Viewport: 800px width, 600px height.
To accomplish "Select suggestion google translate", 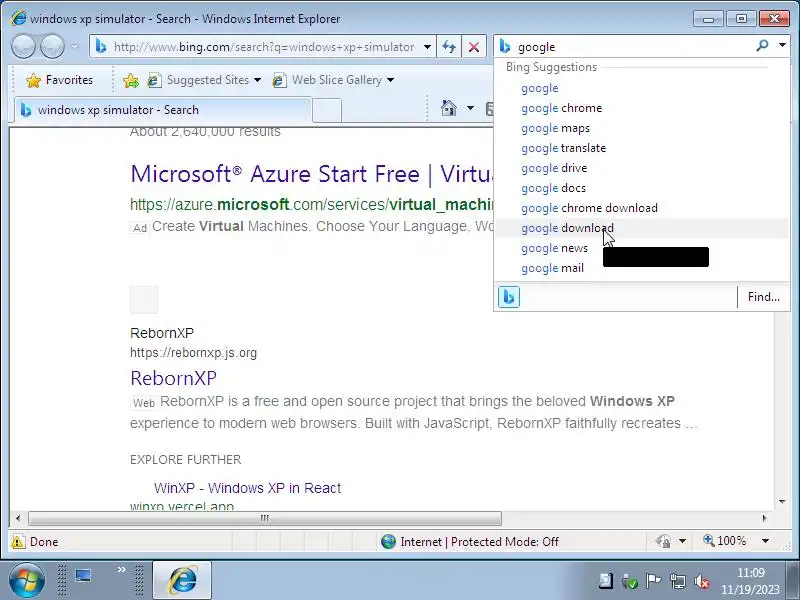I will pyautogui.click(x=641, y=148).
